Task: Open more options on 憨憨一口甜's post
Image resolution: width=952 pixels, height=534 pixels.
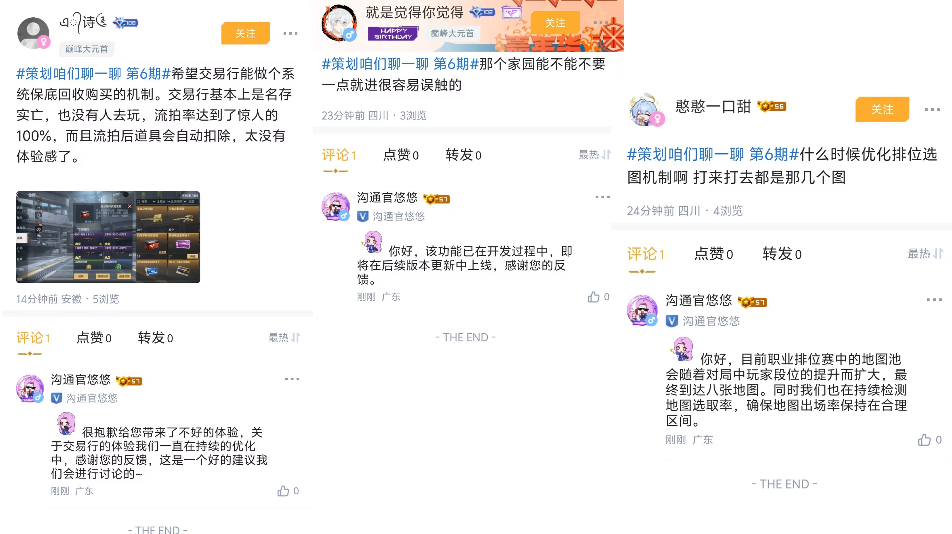Action: (x=932, y=110)
